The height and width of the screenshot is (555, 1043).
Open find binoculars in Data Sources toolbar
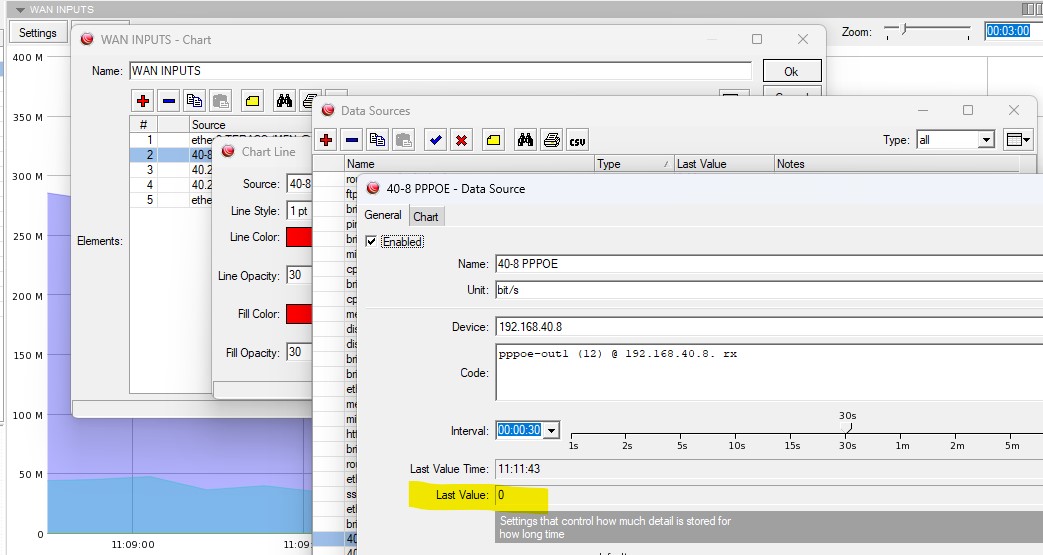coord(525,140)
